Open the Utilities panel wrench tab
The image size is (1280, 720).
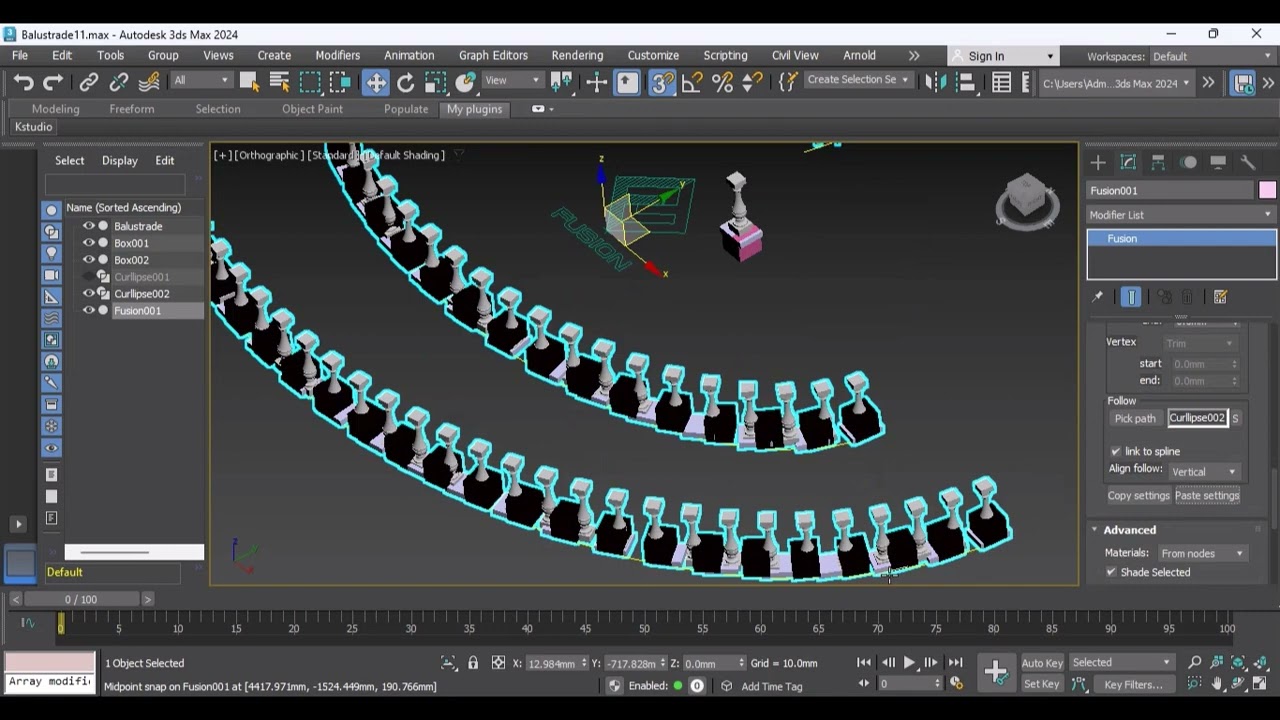[1248, 162]
